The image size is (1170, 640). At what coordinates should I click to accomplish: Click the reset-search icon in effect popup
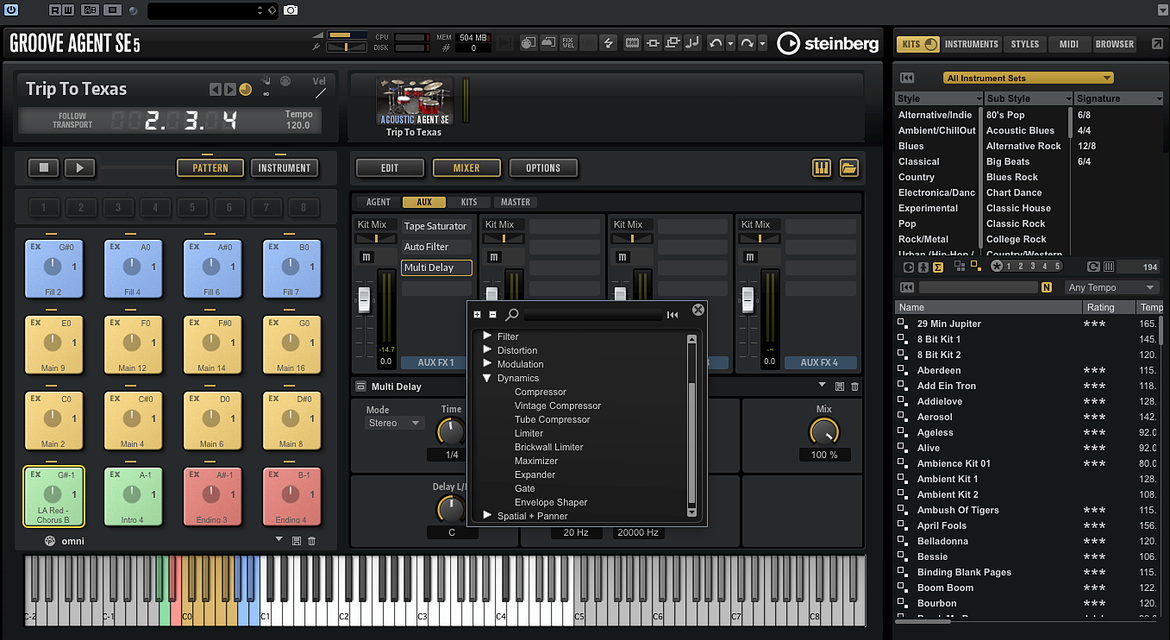point(672,315)
